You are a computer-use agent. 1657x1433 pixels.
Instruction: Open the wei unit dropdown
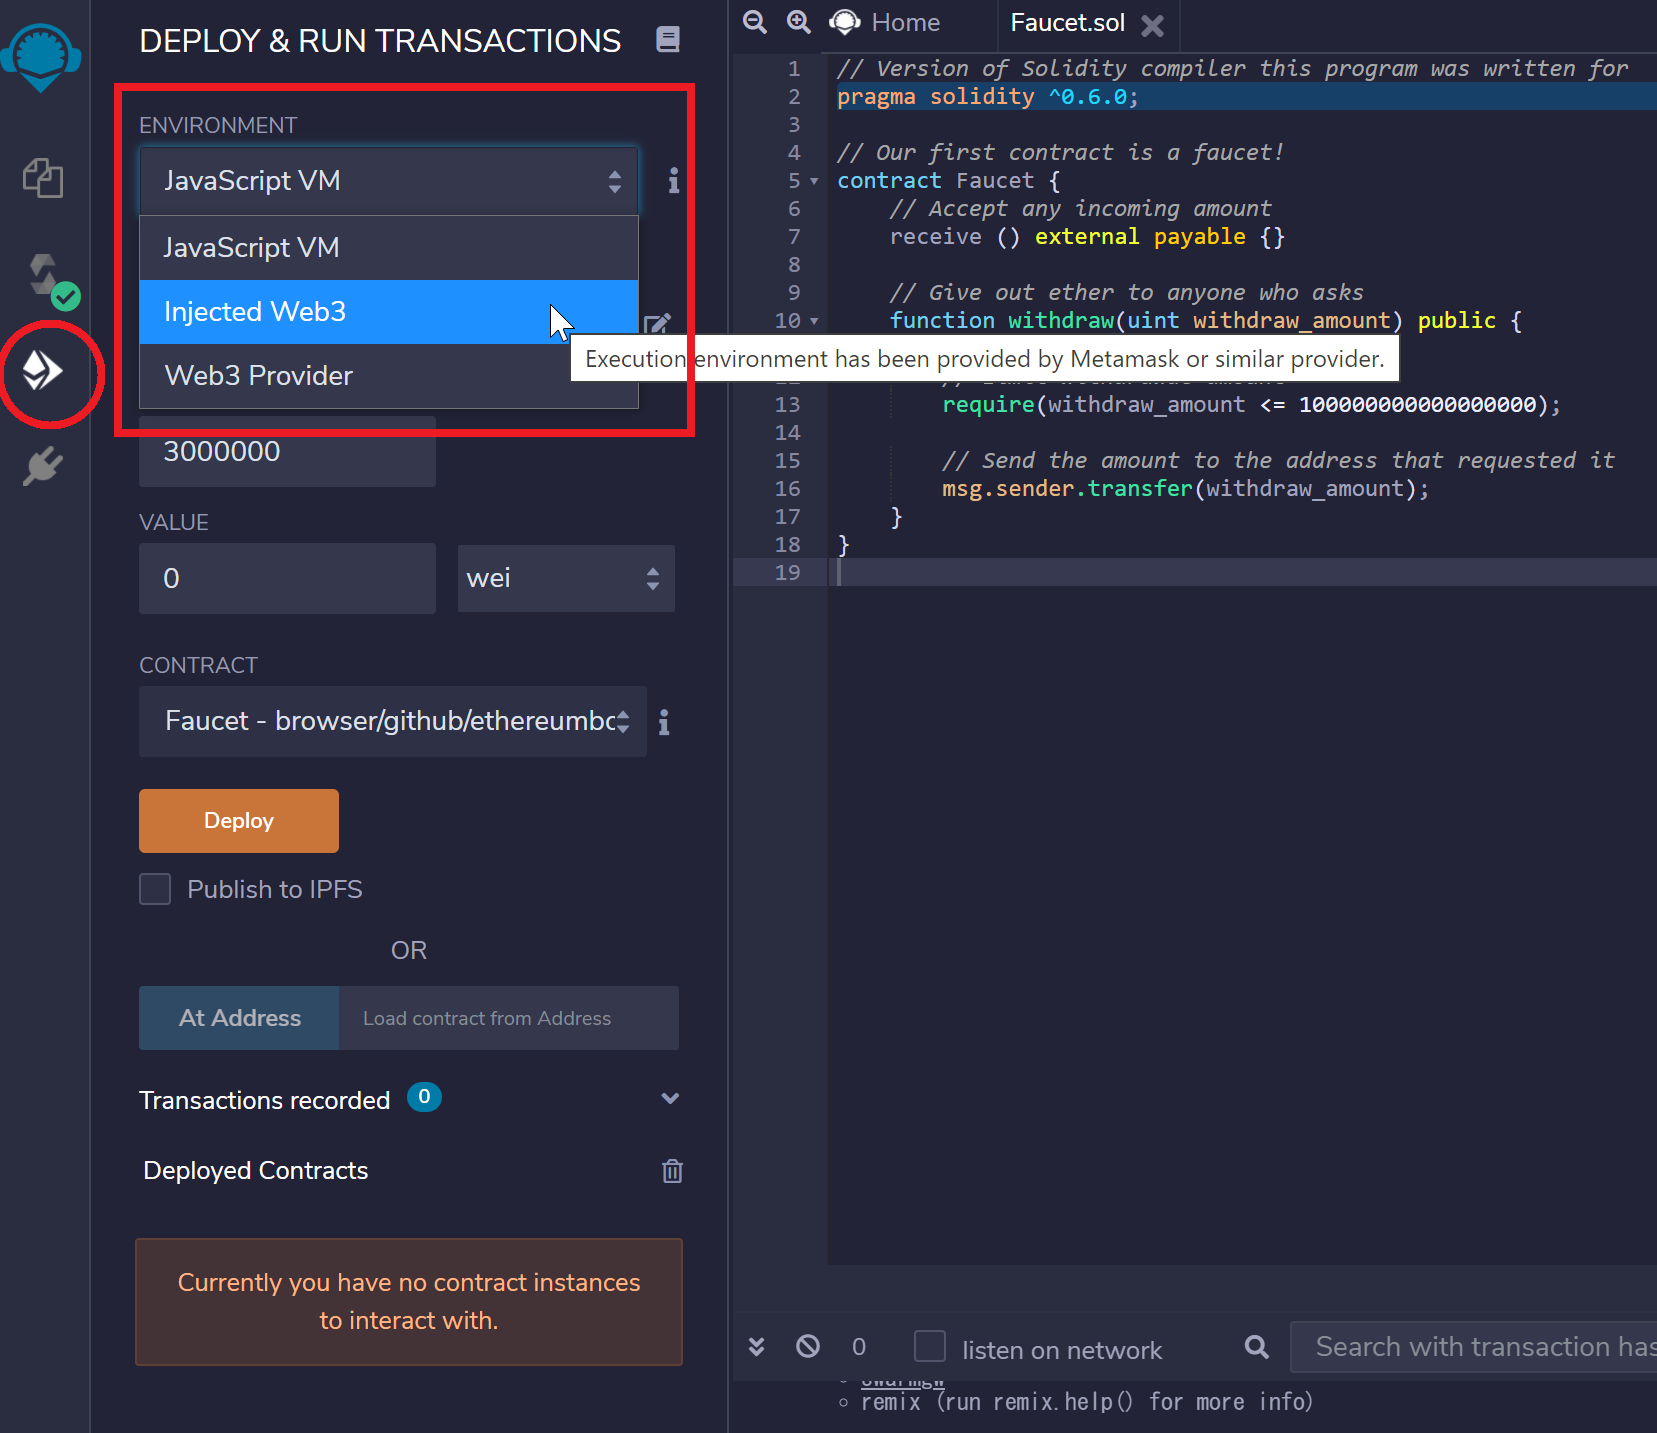(x=566, y=578)
